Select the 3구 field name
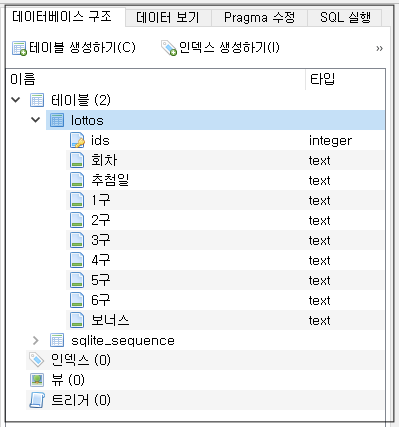 (100, 240)
